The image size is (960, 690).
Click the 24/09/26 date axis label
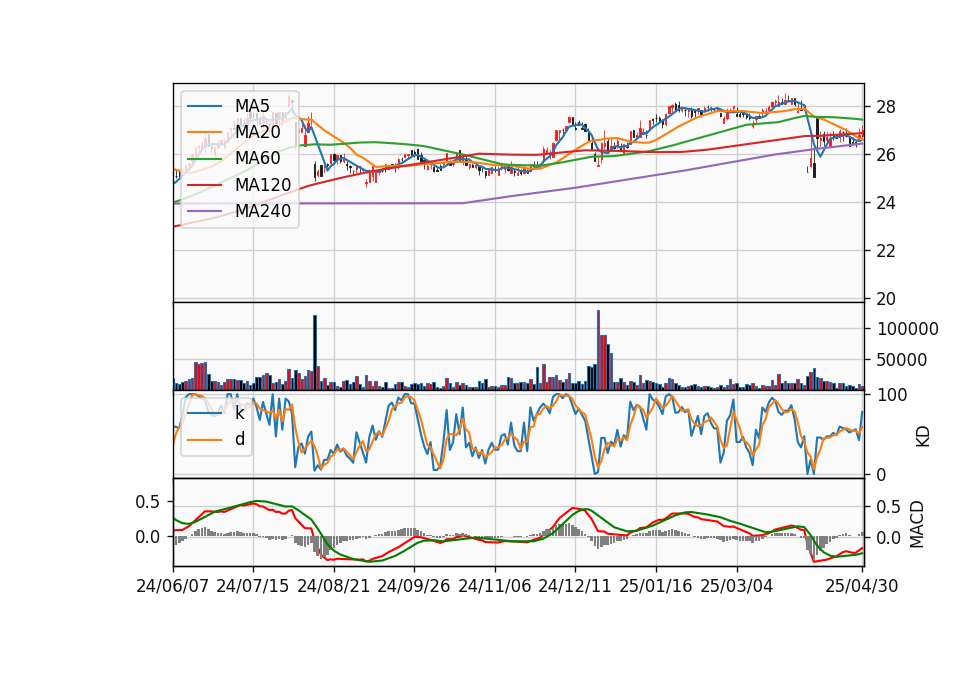click(x=414, y=586)
